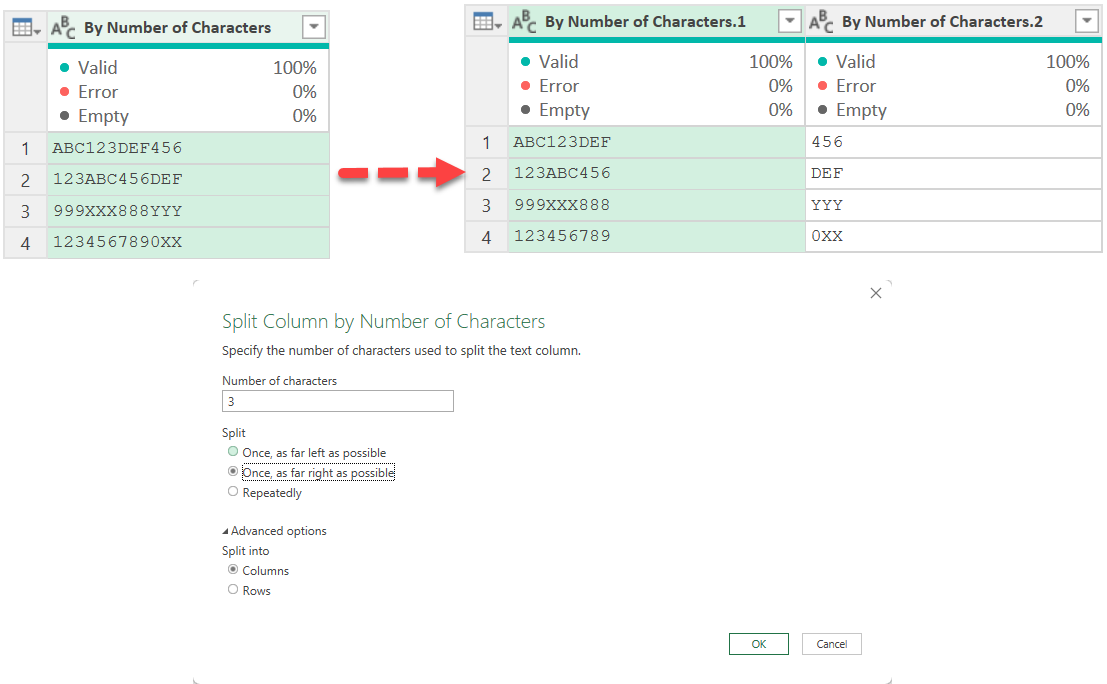Click ABC type icon of By Number of Characters column
This screenshot has height=684, width=1107.
click(63, 28)
